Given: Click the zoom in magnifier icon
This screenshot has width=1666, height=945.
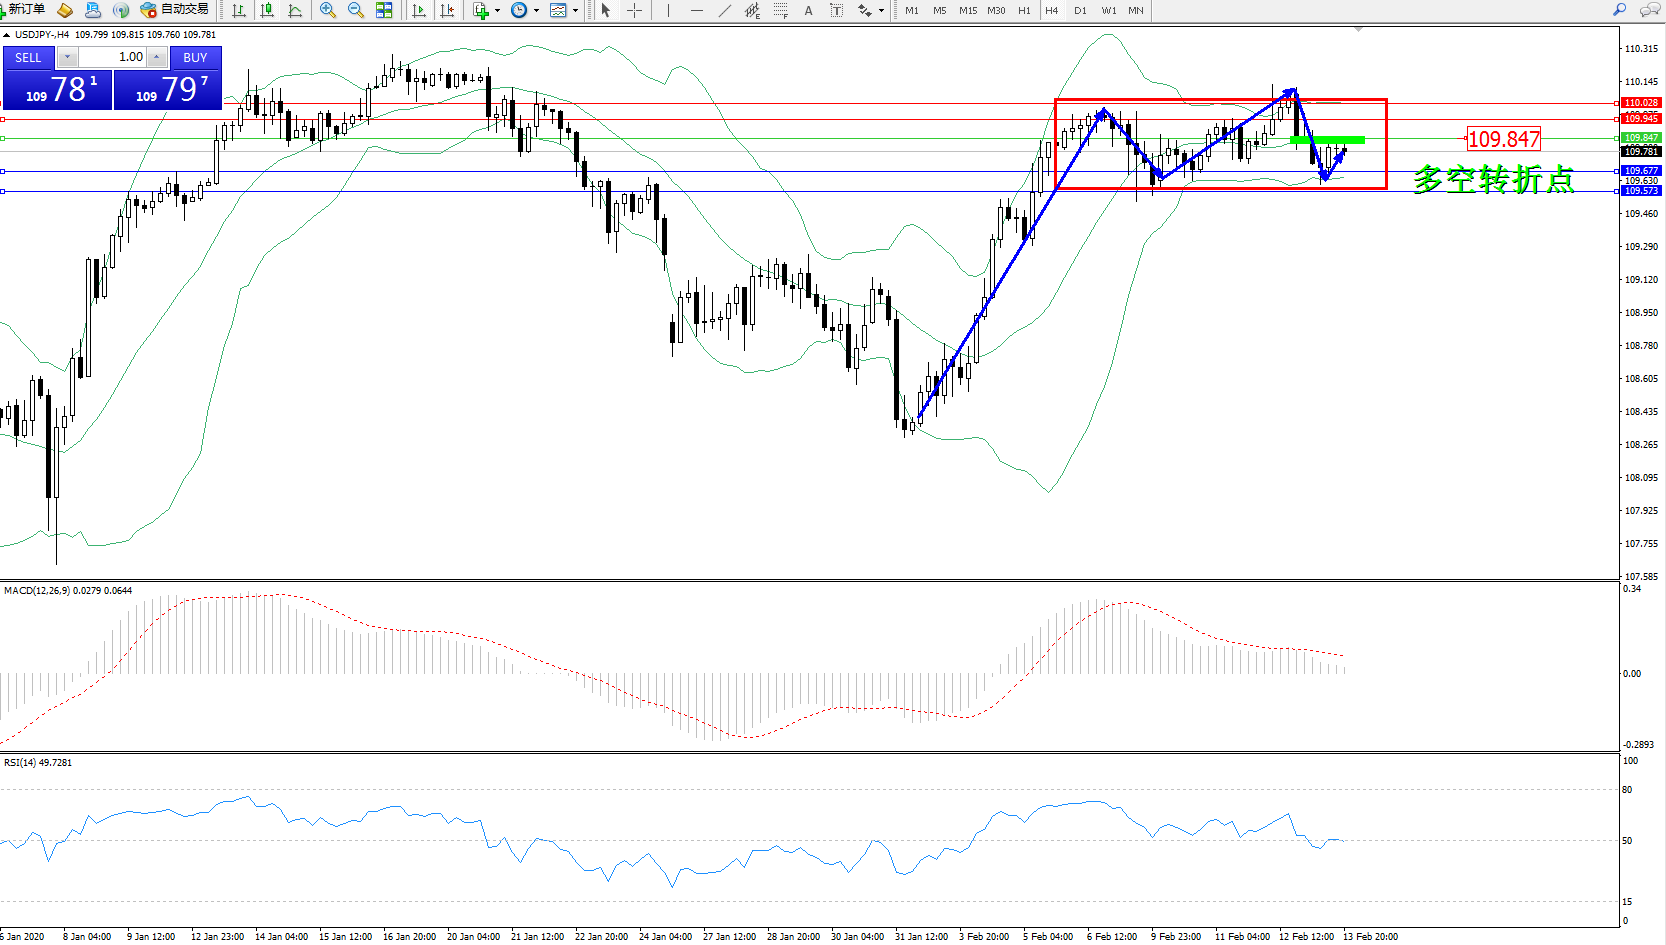Looking at the screenshot, I should [327, 10].
